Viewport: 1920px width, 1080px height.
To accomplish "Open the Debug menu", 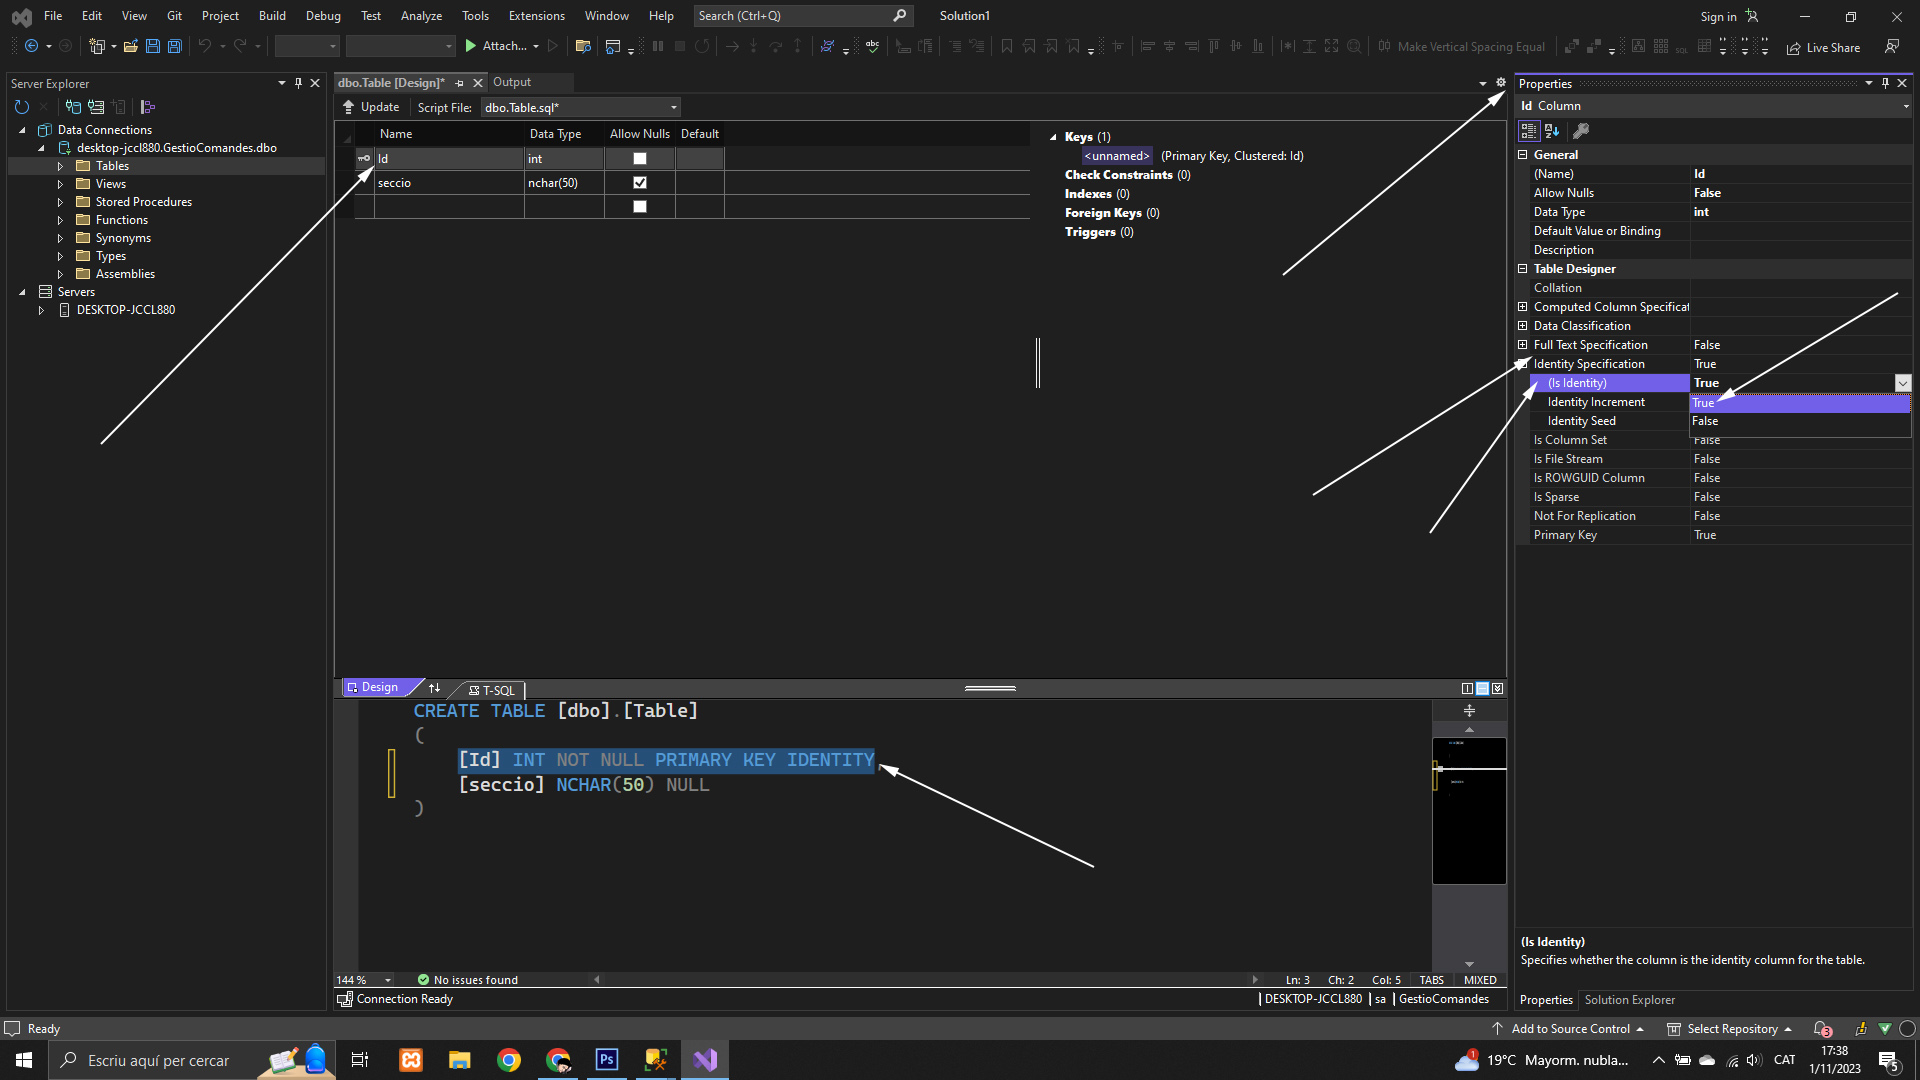I will pyautogui.click(x=323, y=16).
